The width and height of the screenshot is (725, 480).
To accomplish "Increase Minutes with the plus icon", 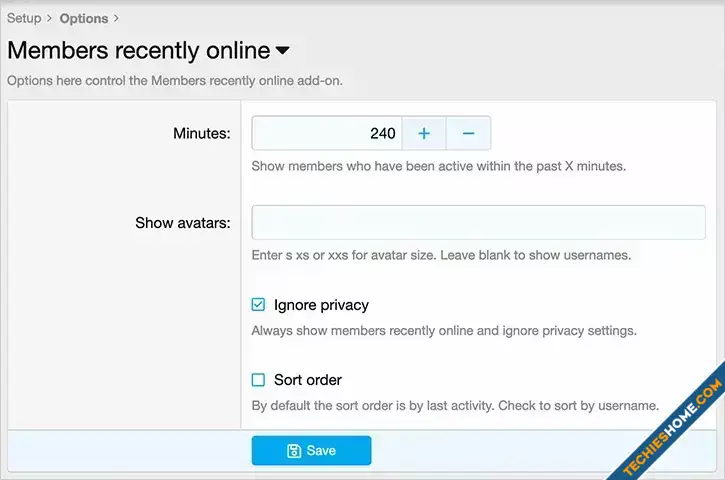I will 424,133.
